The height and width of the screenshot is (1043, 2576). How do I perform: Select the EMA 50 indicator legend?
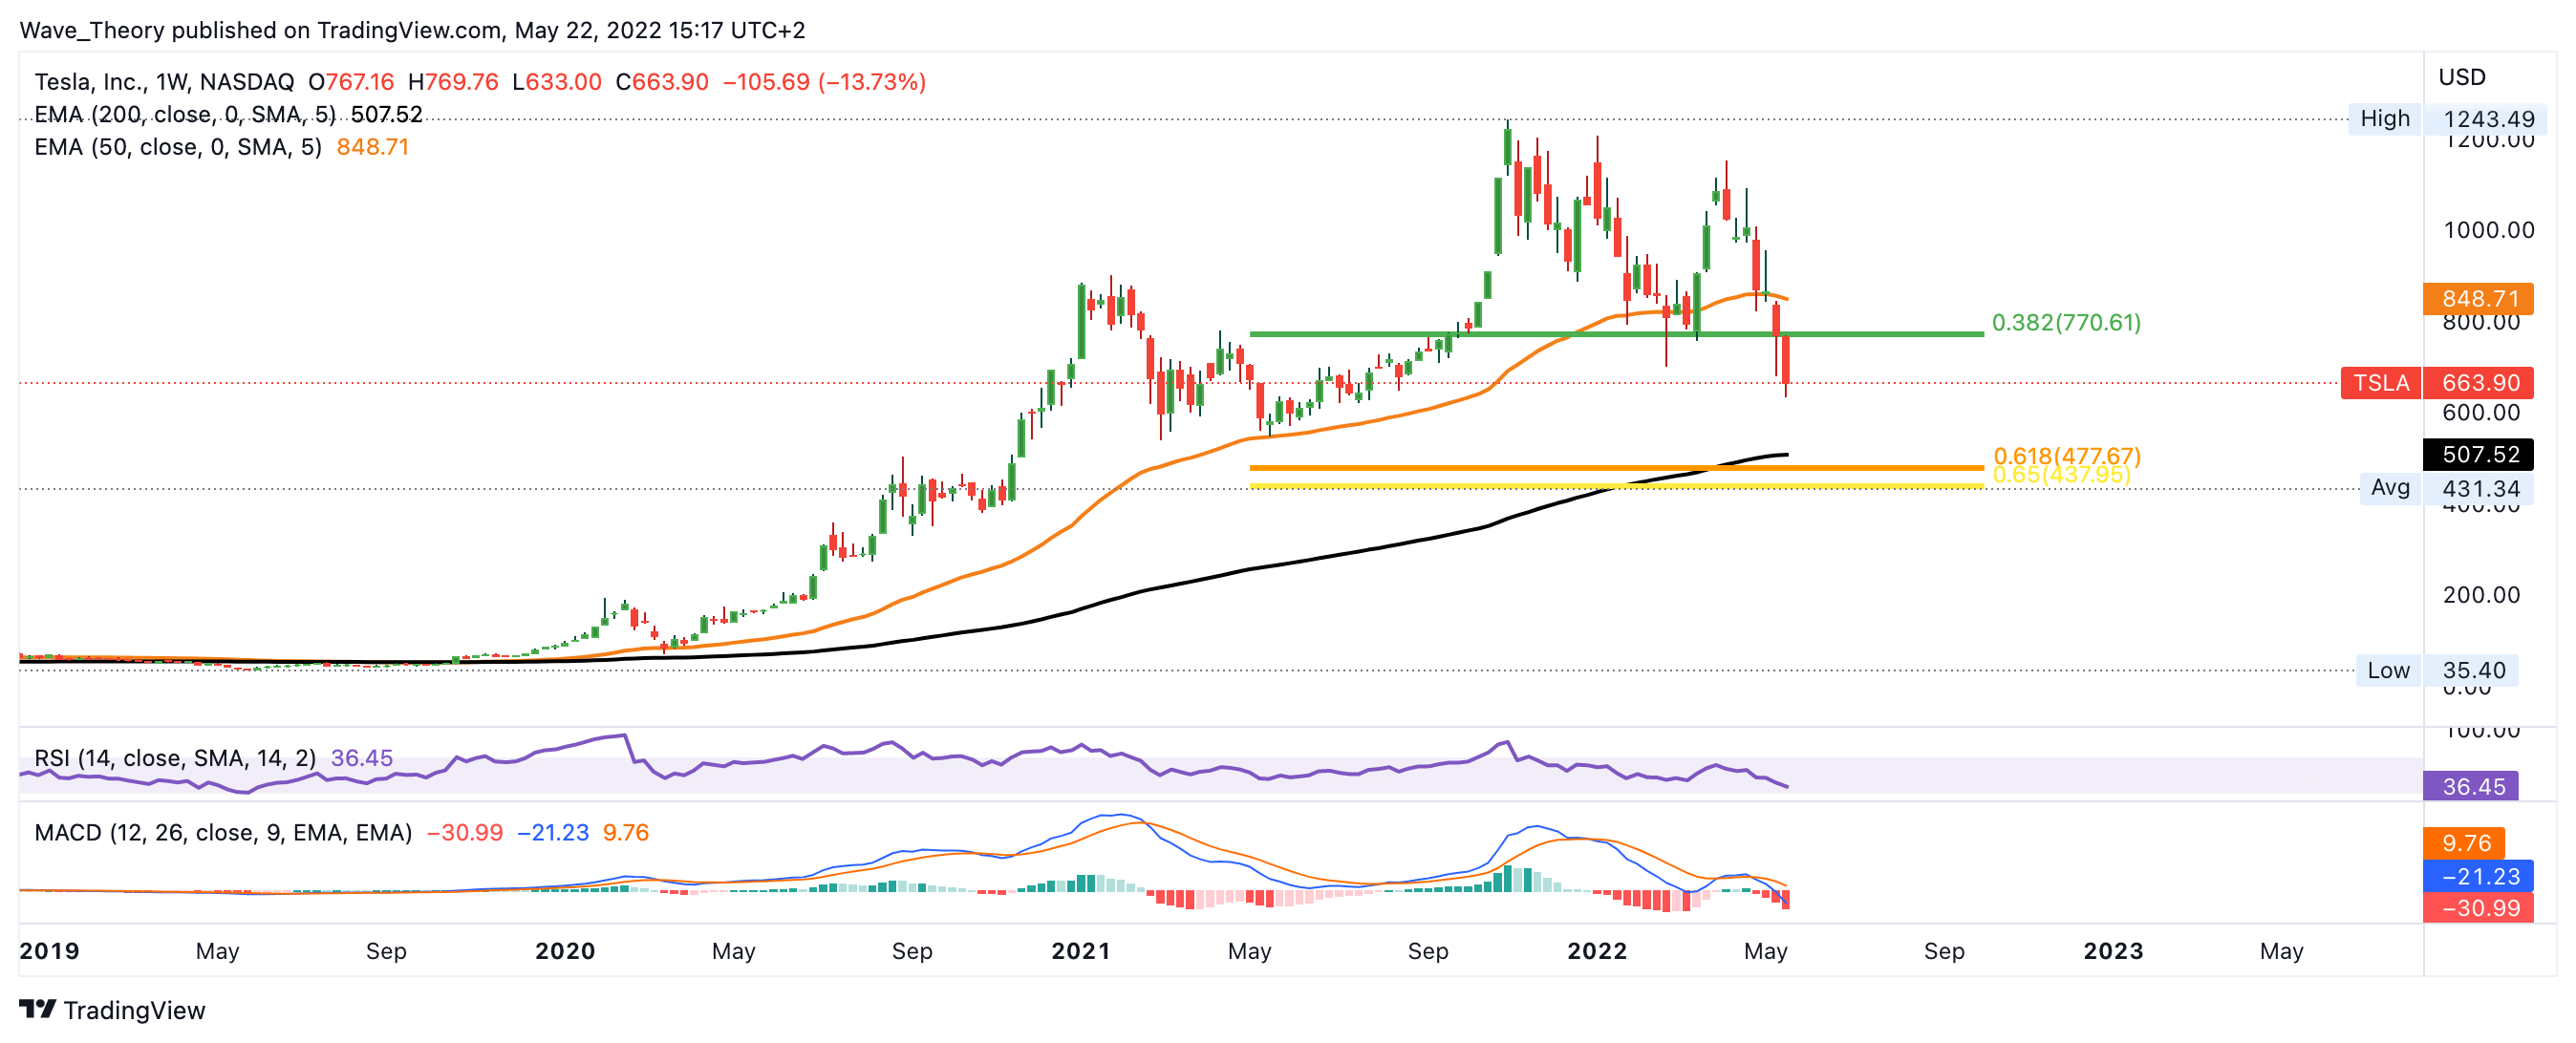pos(178,148)
